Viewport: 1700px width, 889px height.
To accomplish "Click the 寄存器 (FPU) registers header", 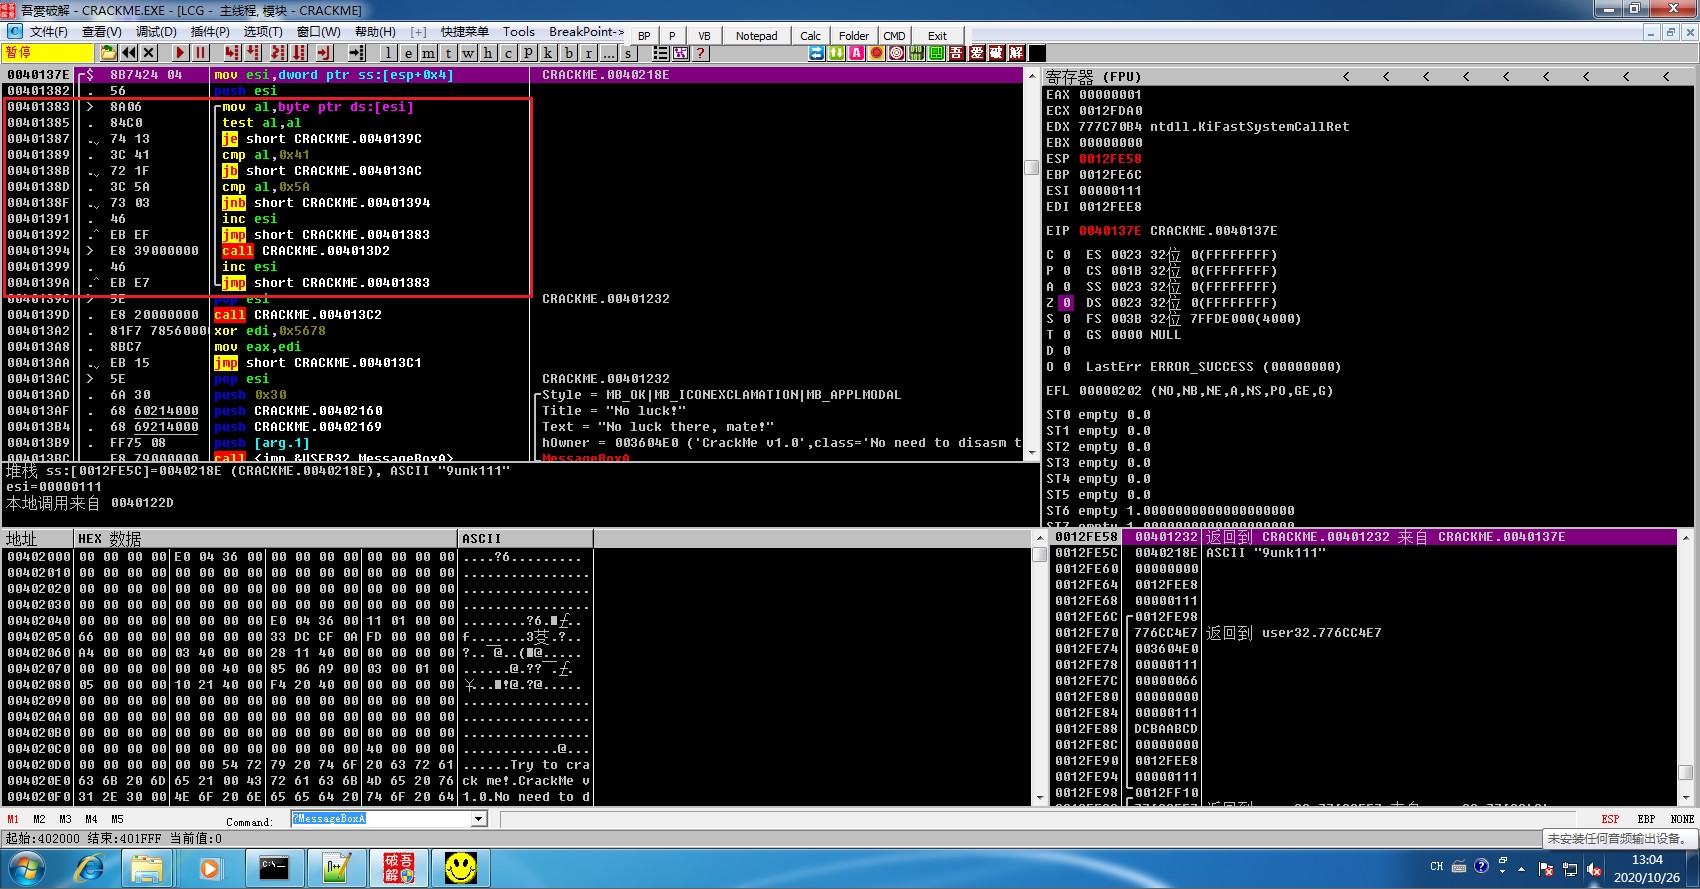I will (x=1094, y=77).
